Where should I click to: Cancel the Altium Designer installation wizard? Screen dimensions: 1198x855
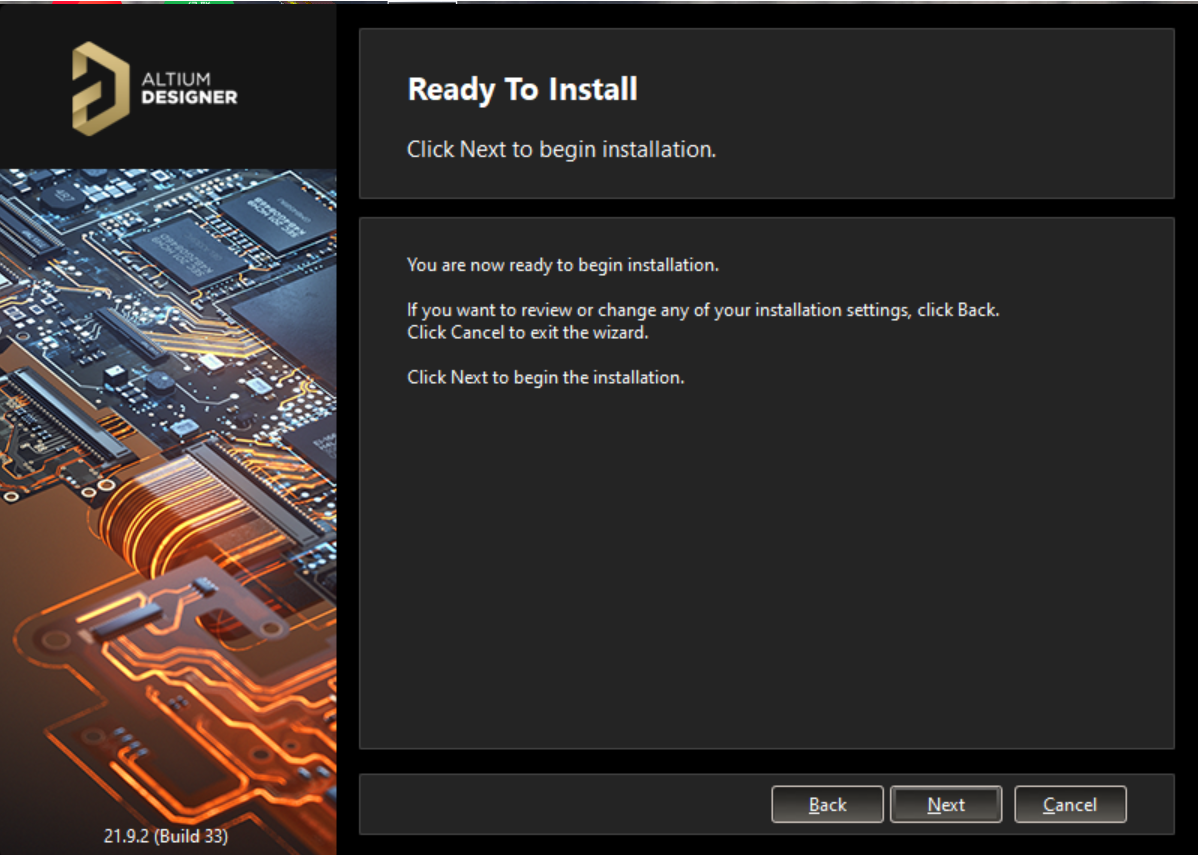(x=1070, y=805)
